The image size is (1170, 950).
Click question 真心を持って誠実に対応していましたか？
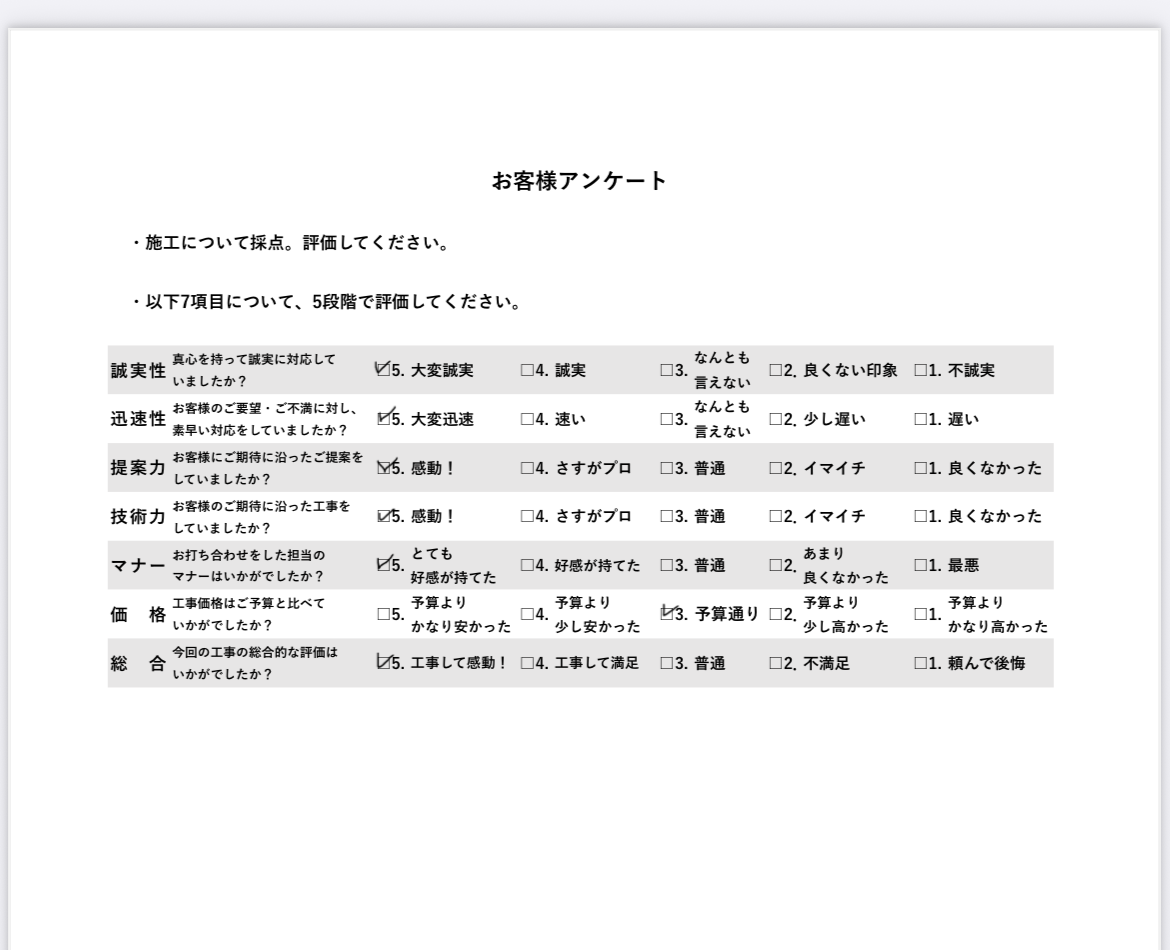click(254, 370)
